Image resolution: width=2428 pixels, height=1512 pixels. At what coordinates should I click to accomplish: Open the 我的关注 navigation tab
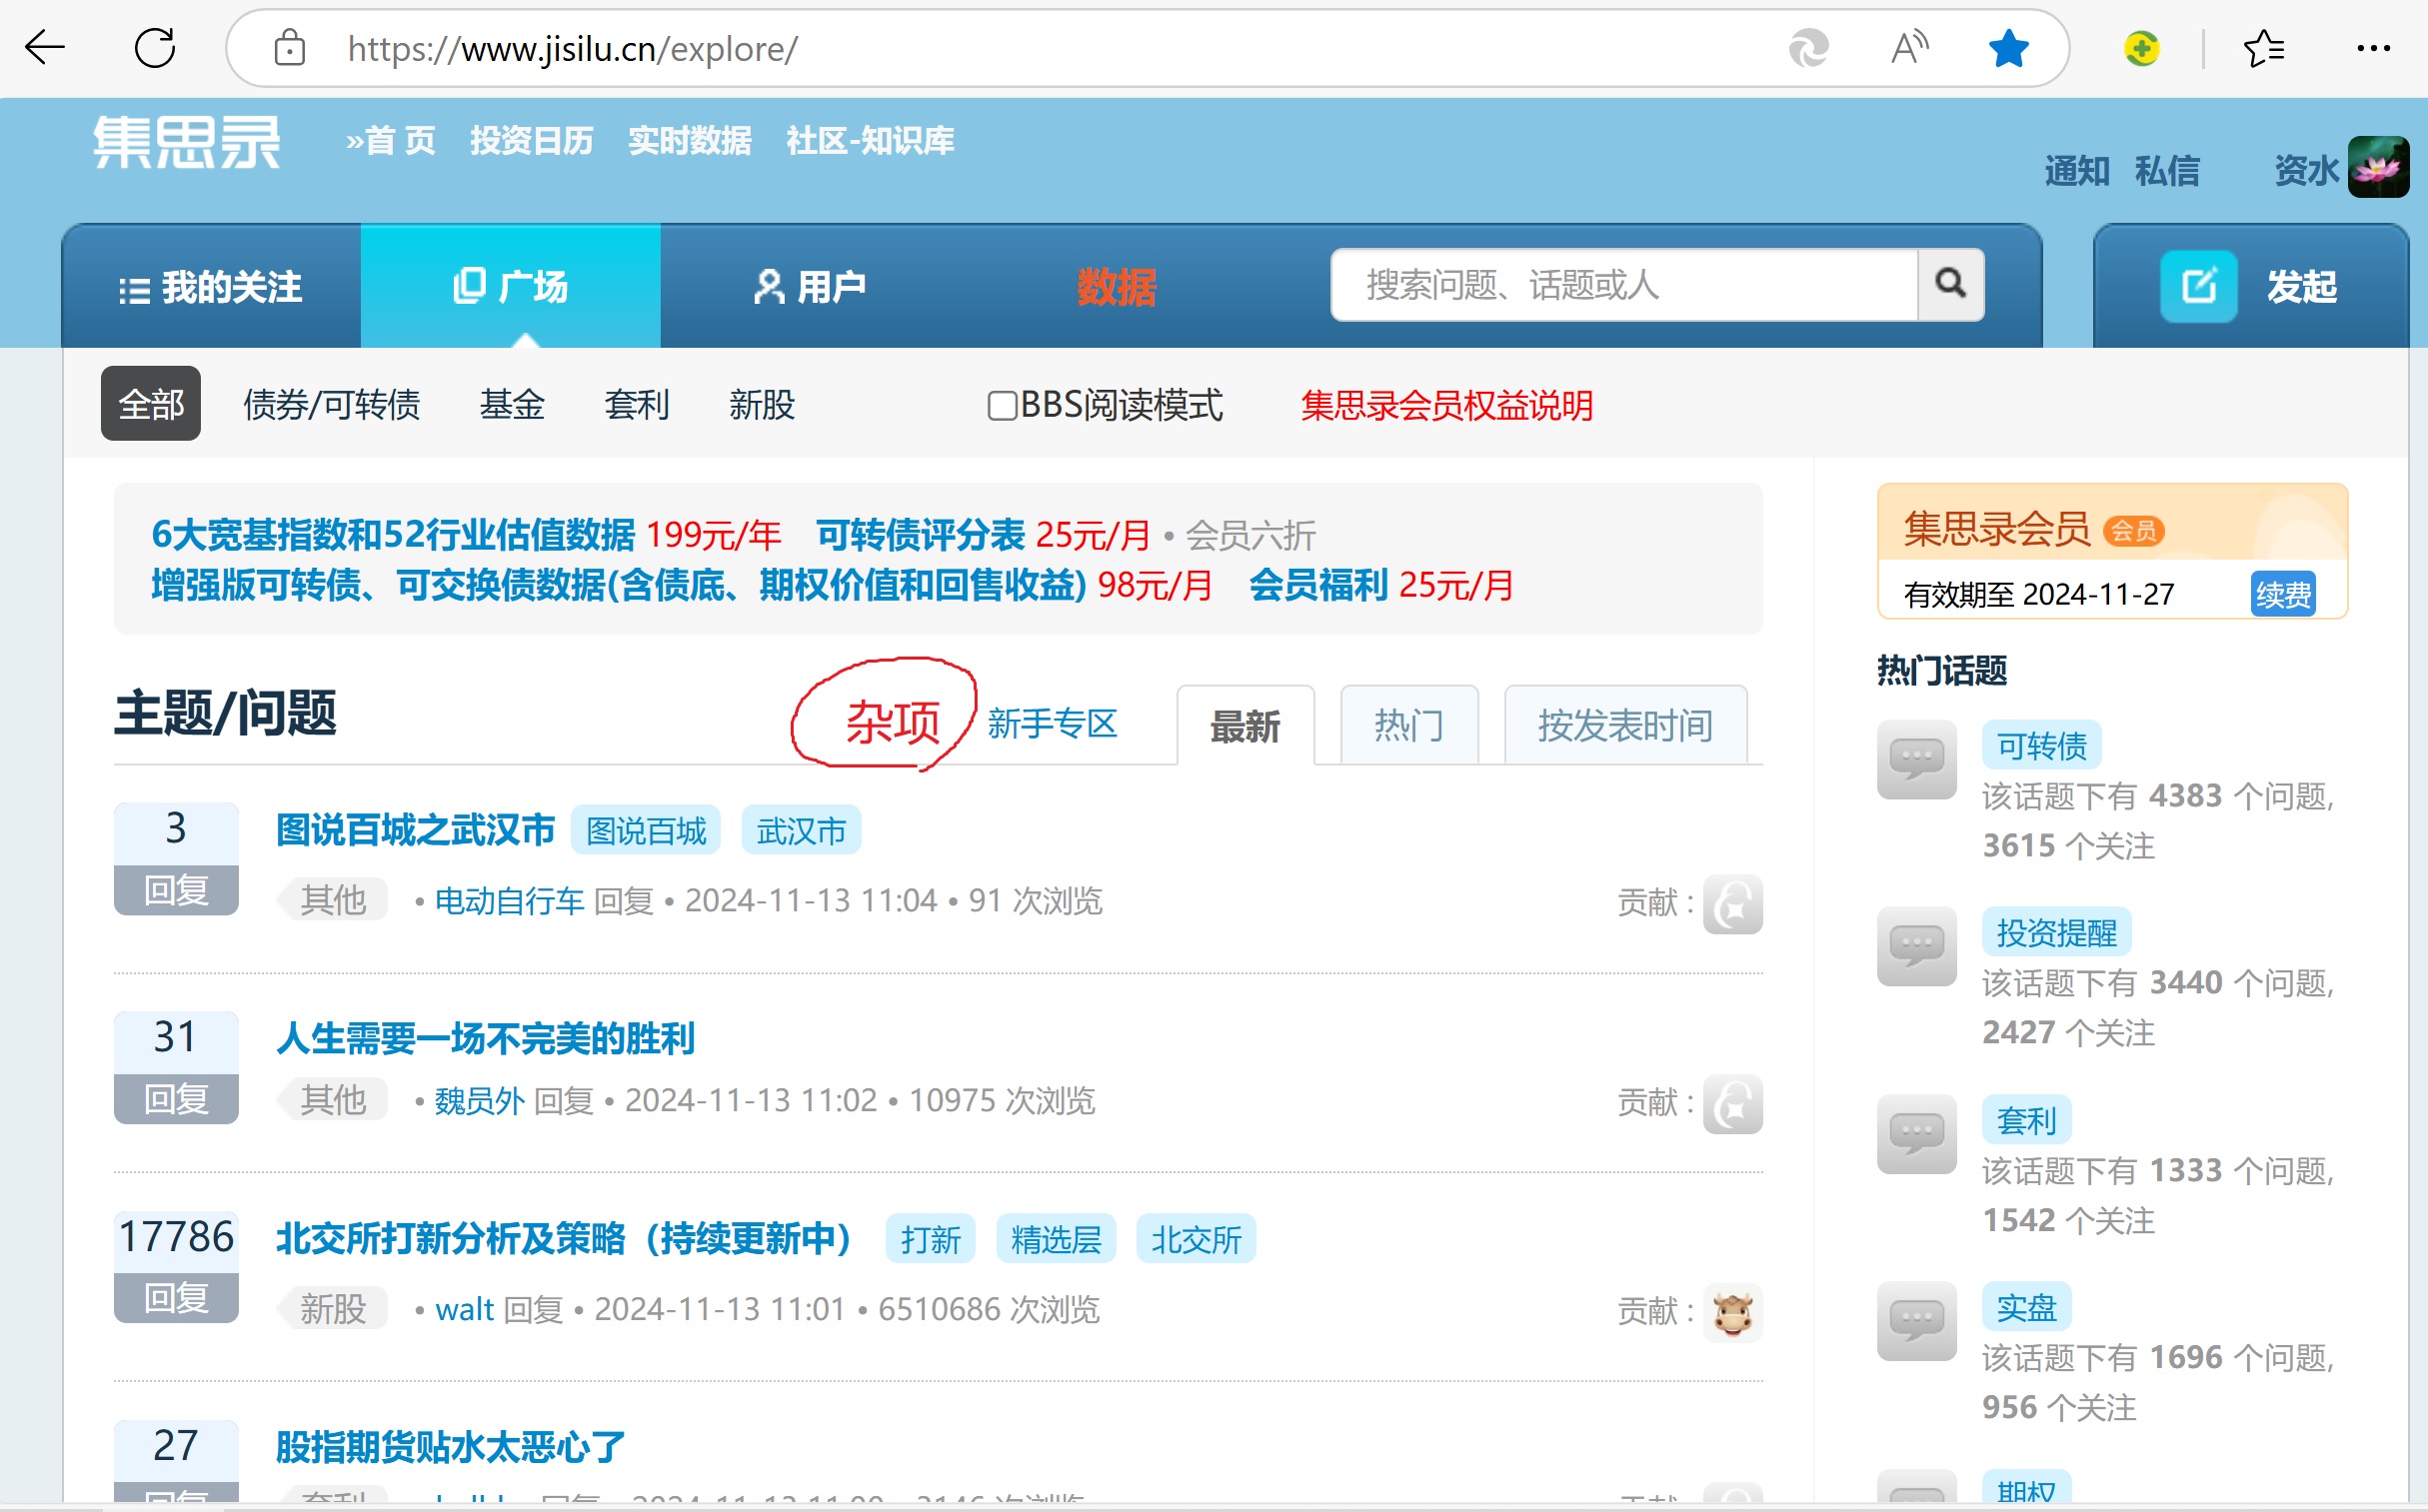(x=211, y=288)
